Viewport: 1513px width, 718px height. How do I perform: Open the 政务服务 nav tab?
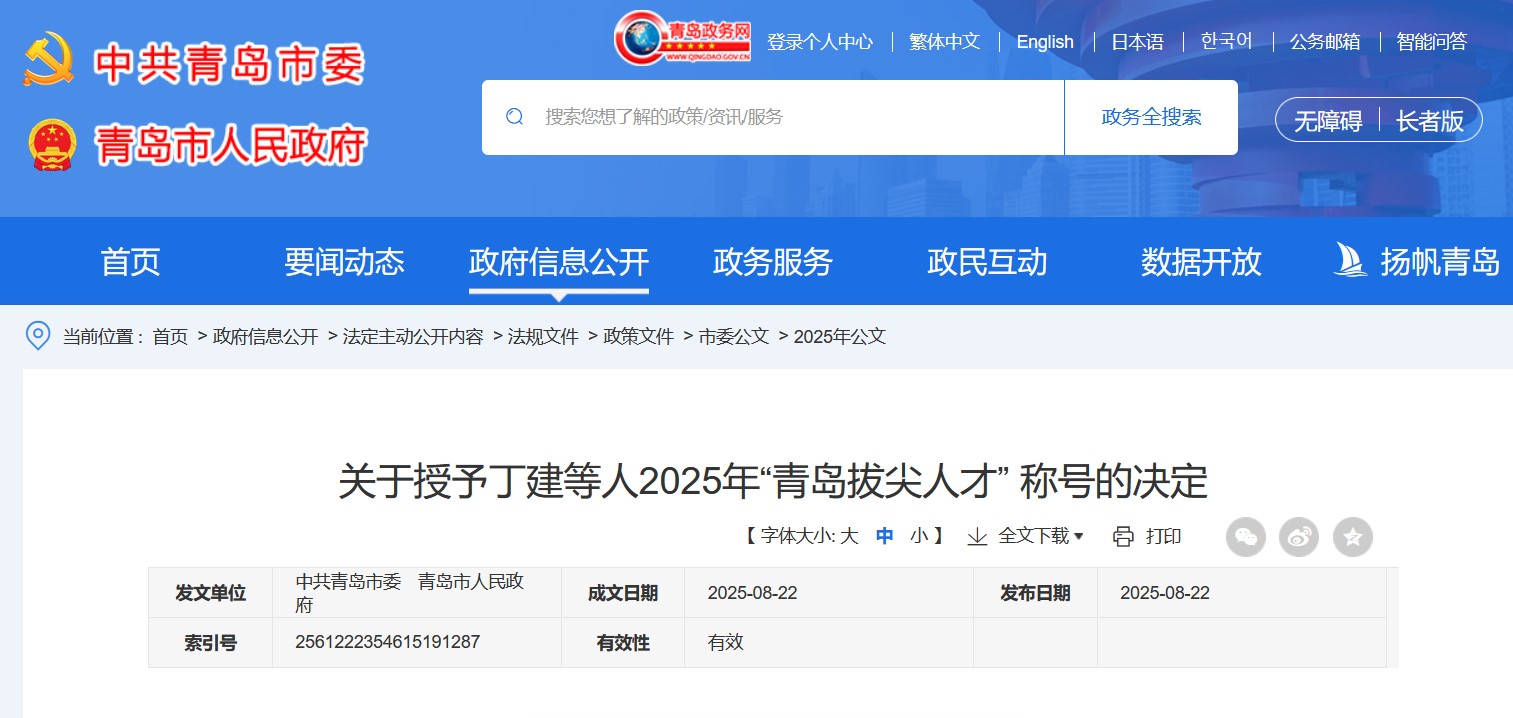coord(773,262)
